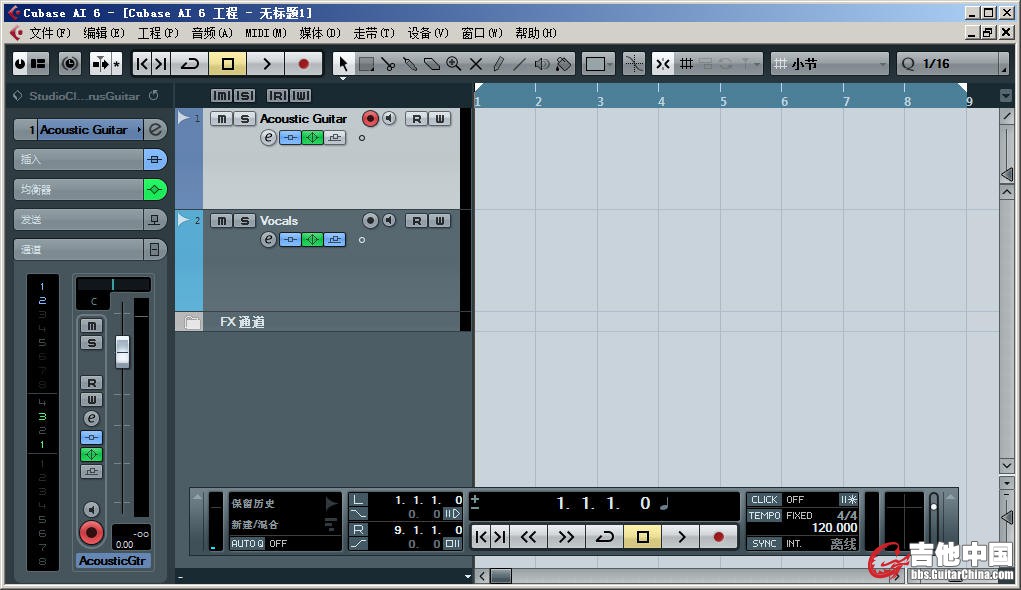1021x590 pixels.
Task: Open the 小节 grid type dropdown
Action: tap(829, 64)
